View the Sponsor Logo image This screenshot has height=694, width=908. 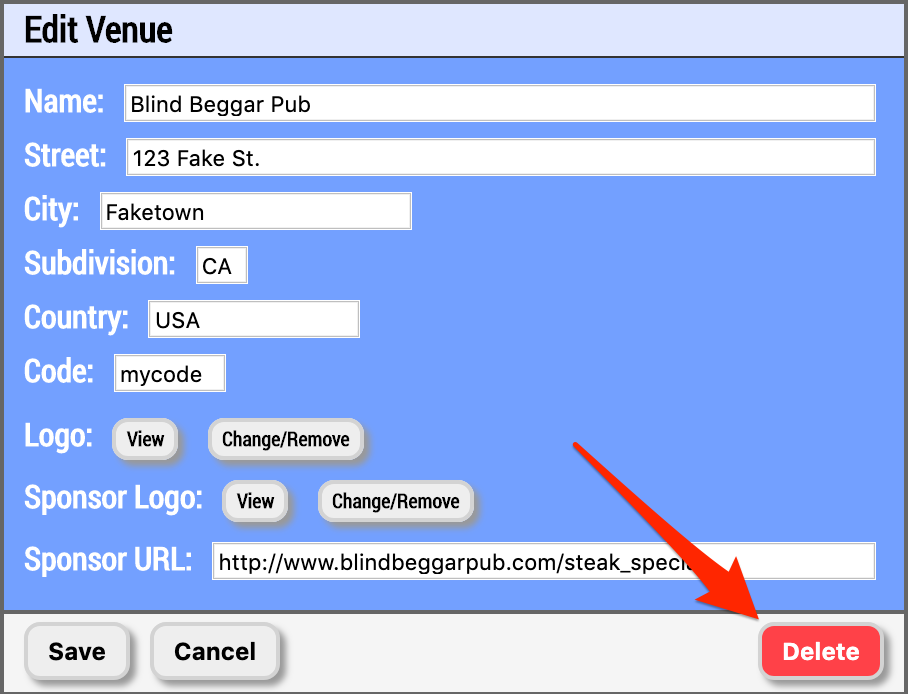point(255,501)
